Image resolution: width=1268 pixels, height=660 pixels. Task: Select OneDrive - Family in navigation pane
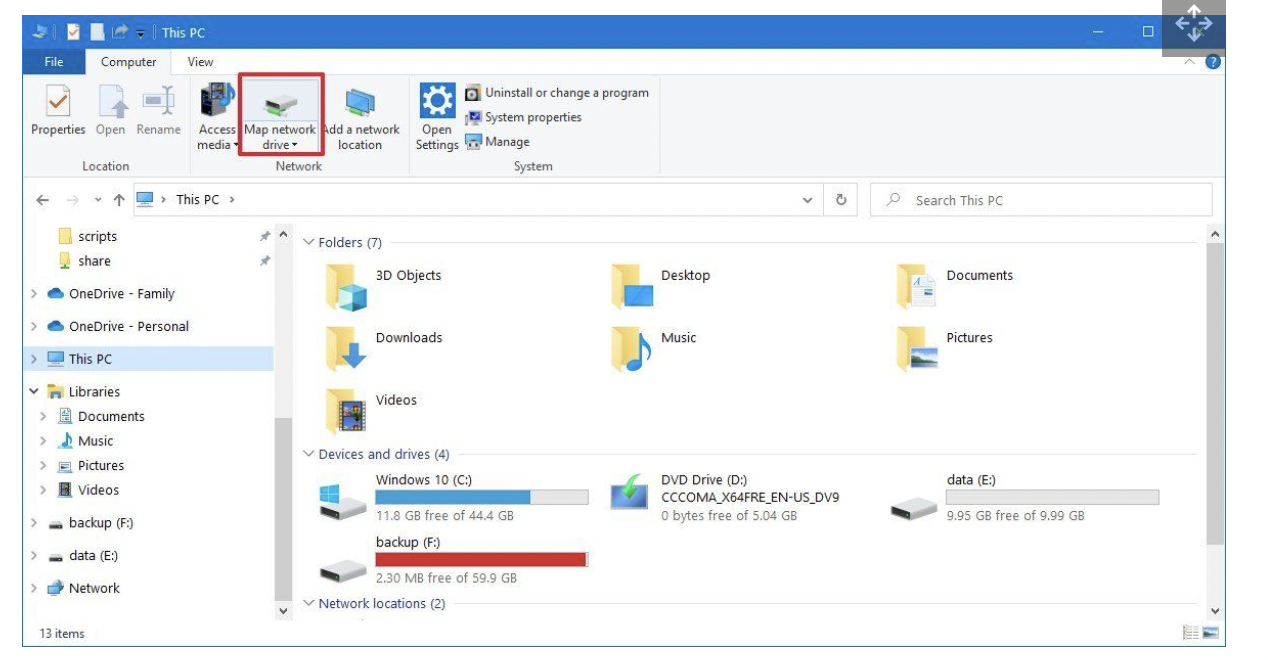(110, 294)
